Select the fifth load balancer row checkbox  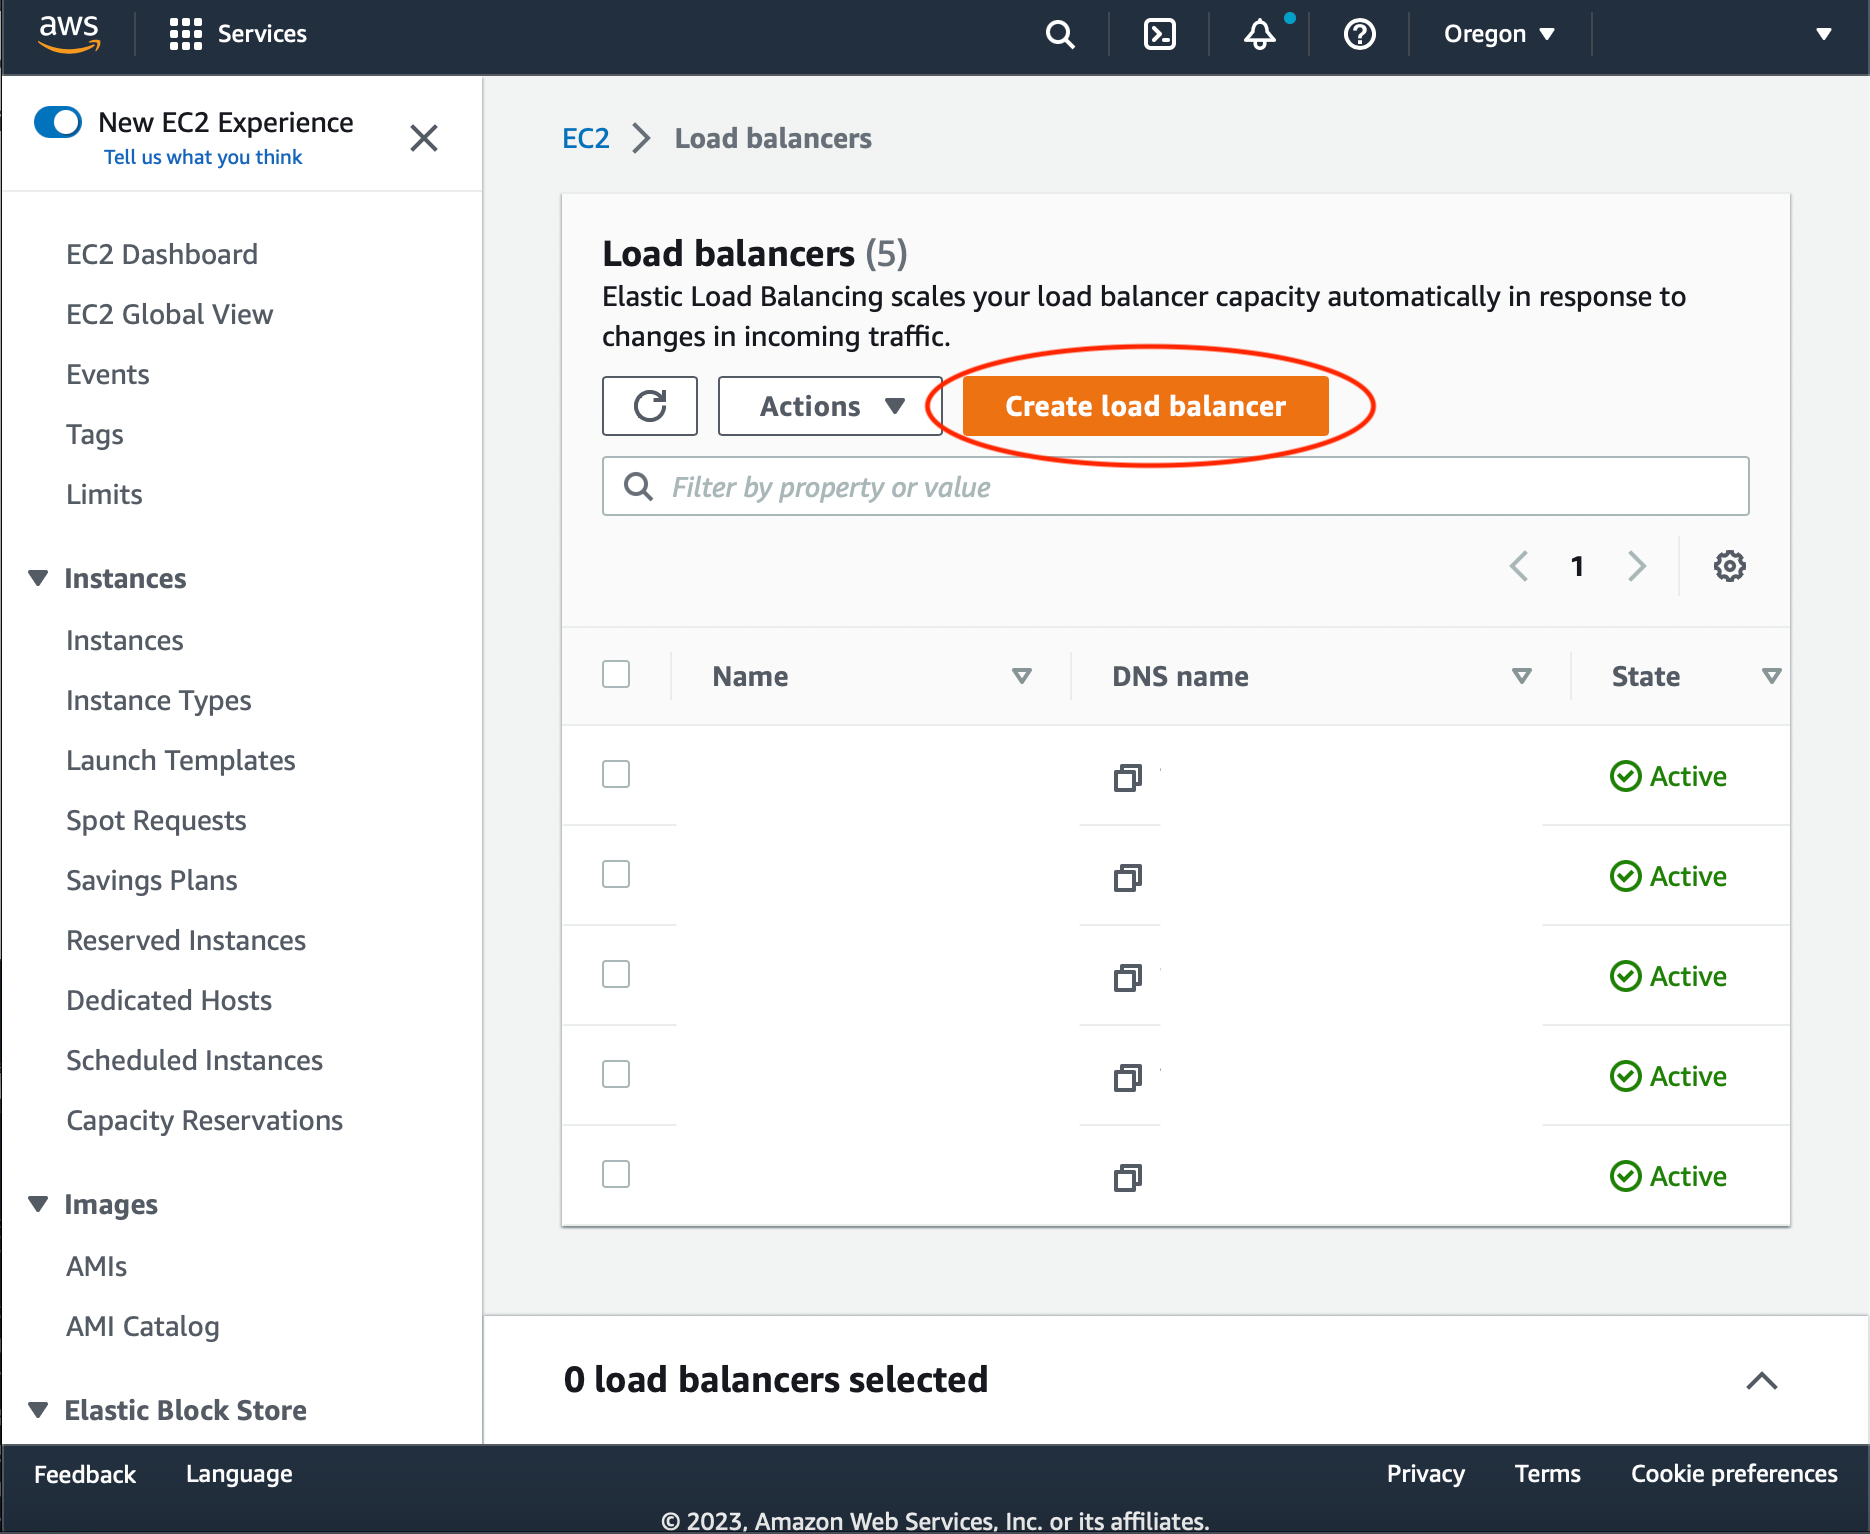coord(616,1174)
